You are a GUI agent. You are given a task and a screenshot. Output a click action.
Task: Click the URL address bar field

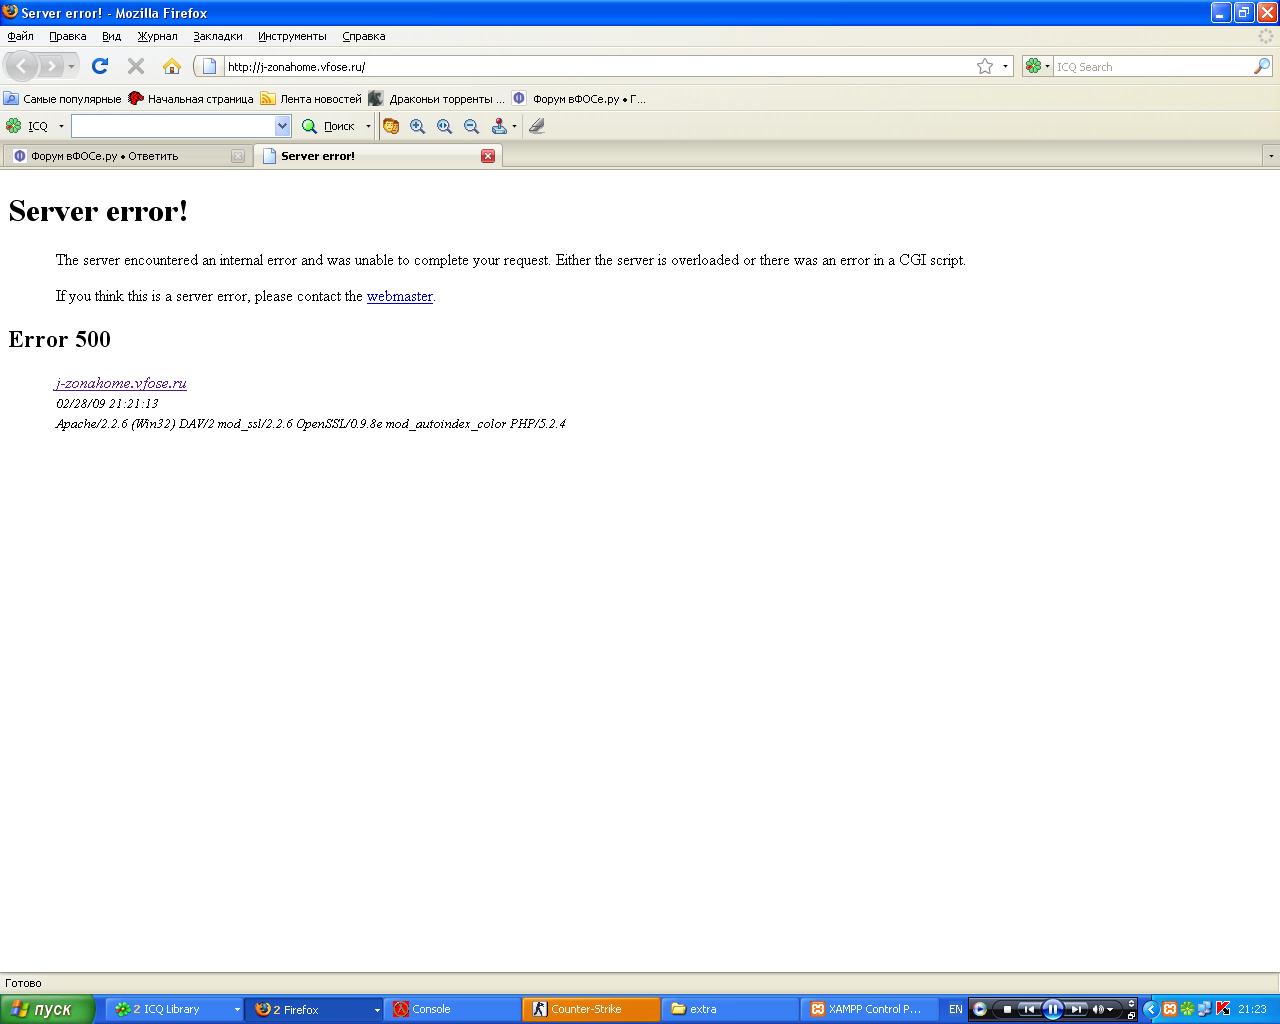click(590, 66)
